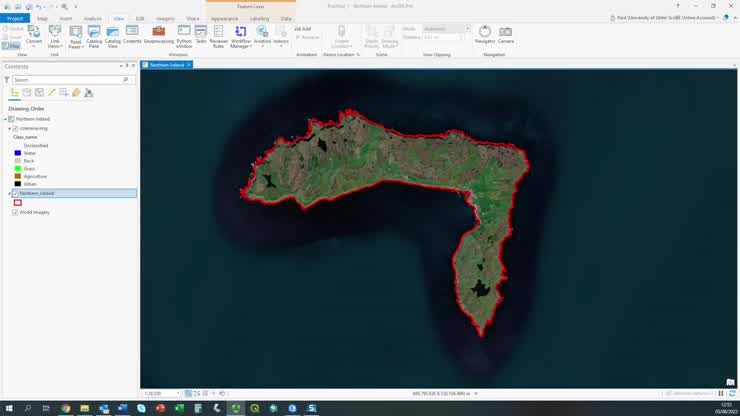Select List By Drawing Order icon
The image size is (740, 416).
(x=14, y=92)
